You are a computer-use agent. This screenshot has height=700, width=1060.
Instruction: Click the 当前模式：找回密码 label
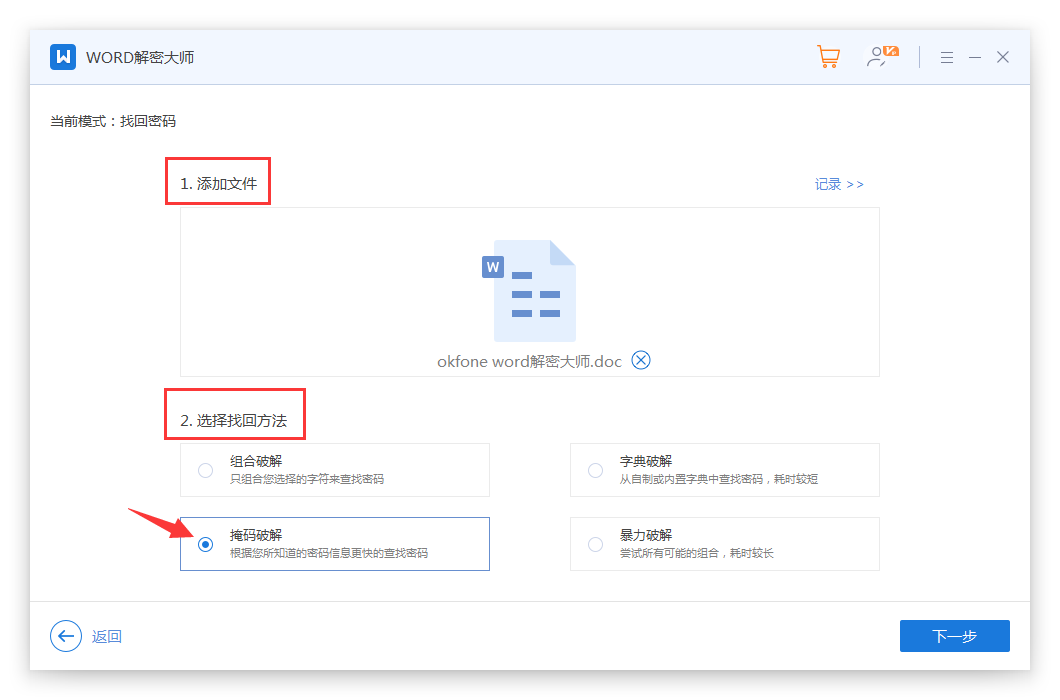113,121
